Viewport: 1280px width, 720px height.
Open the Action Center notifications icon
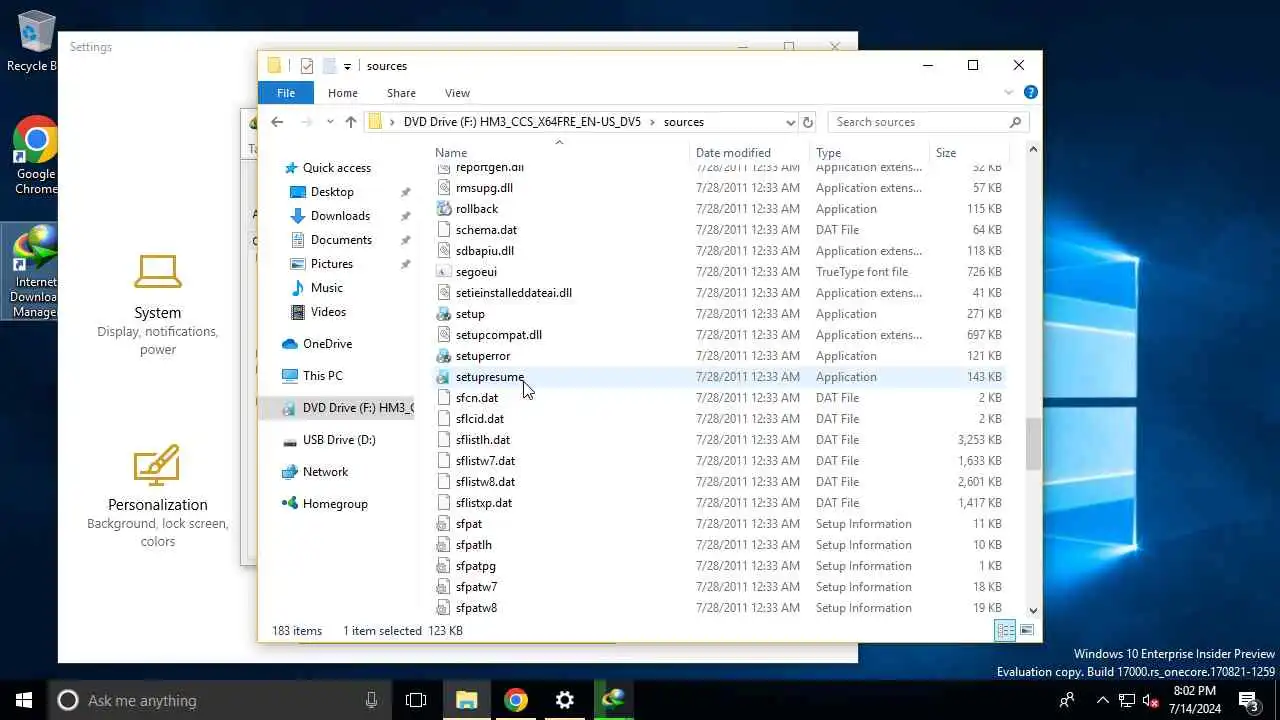click(1248, 700)
